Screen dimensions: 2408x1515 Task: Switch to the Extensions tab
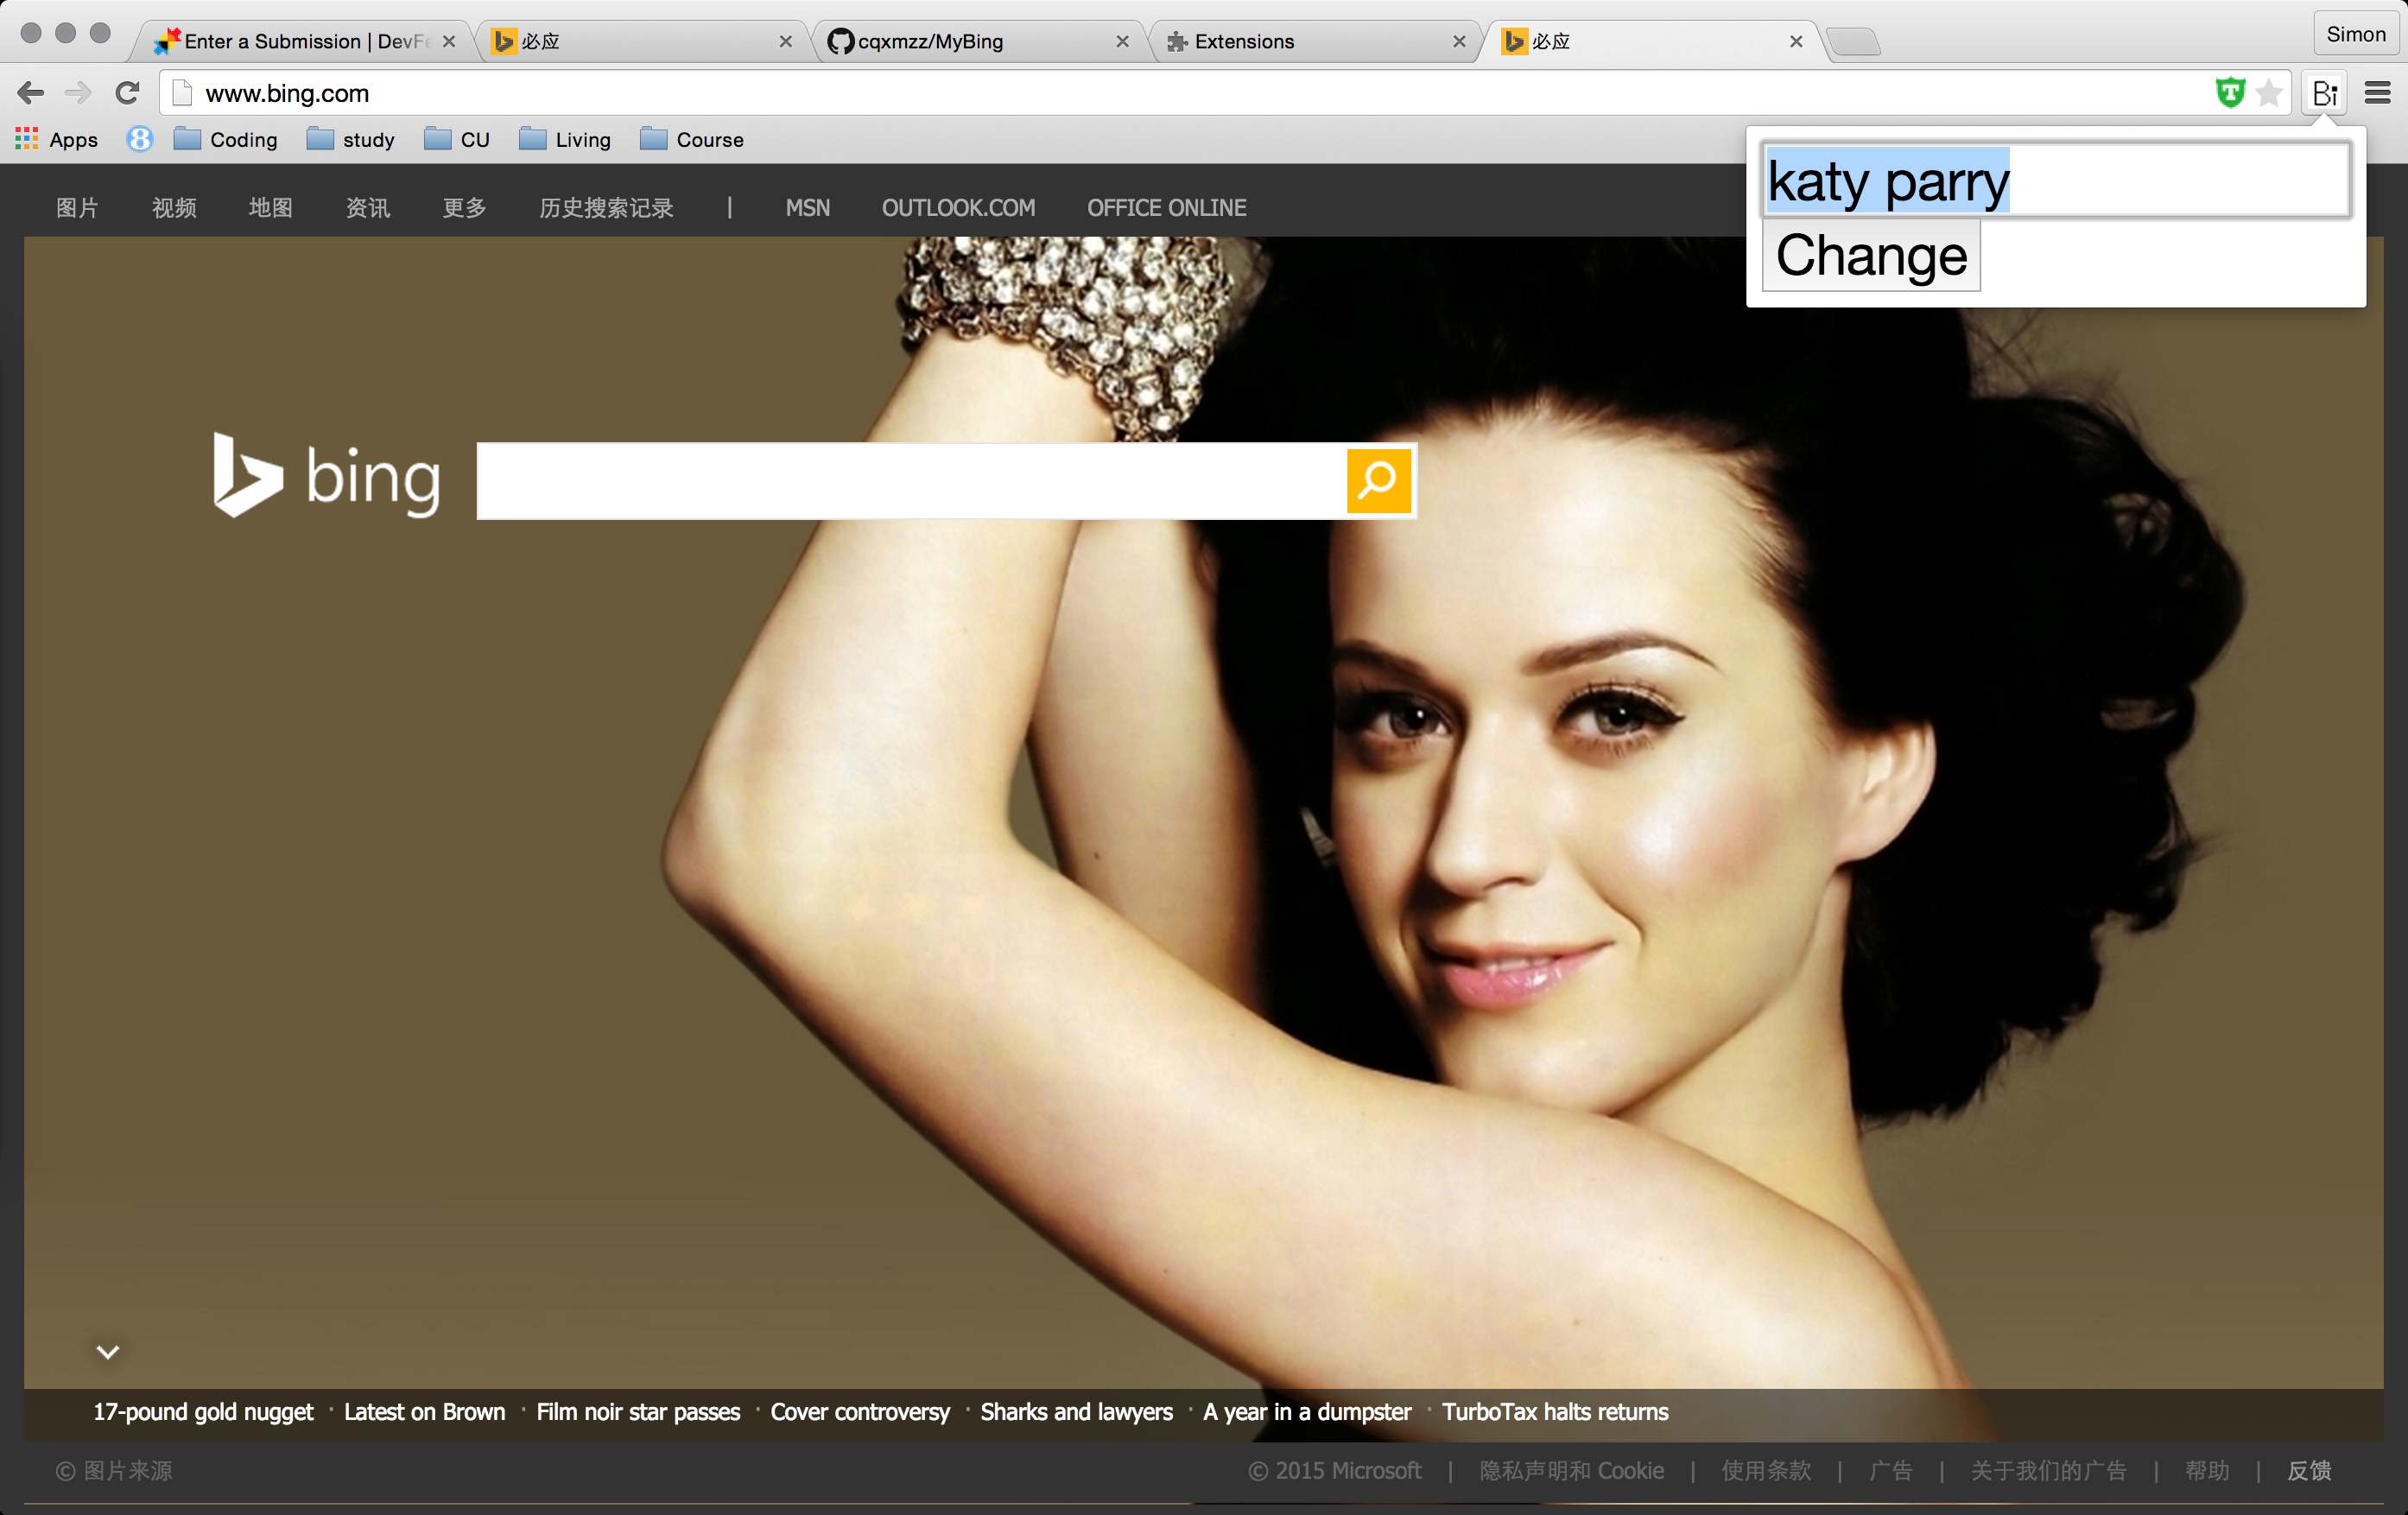pyautogui.click(x=1244, y=42)
